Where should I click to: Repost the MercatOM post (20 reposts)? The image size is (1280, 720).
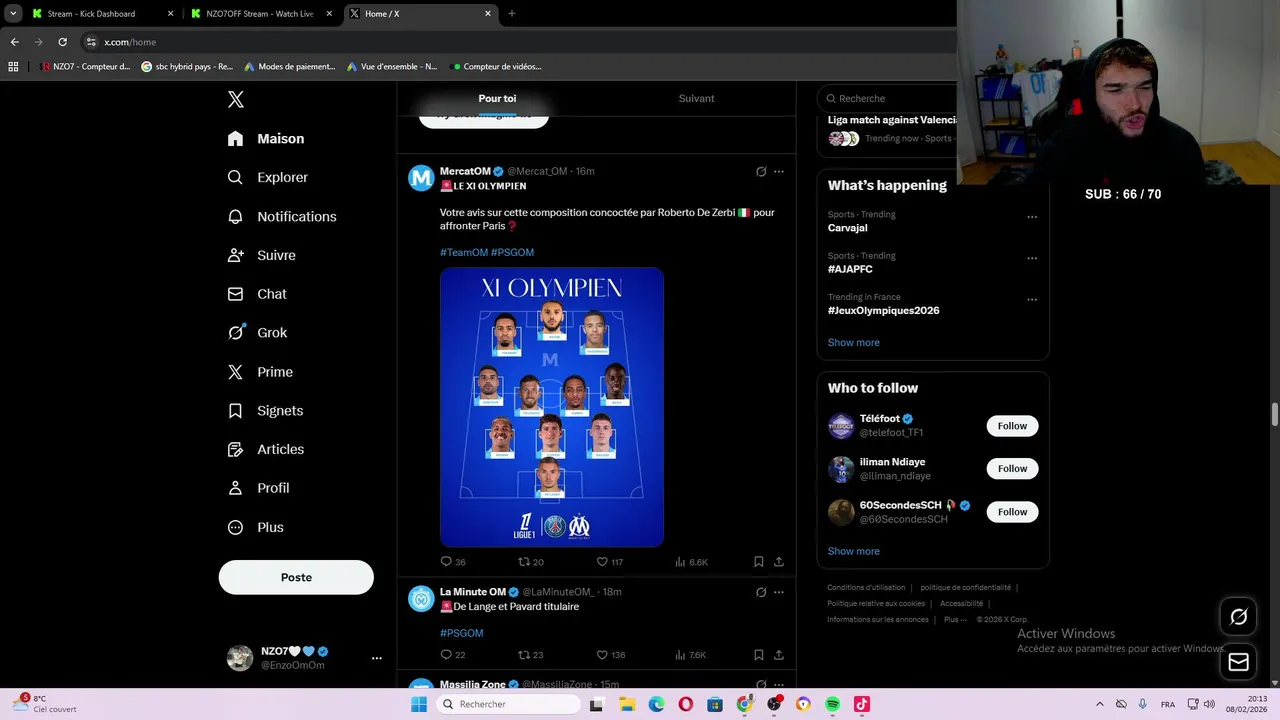point(530,562)
